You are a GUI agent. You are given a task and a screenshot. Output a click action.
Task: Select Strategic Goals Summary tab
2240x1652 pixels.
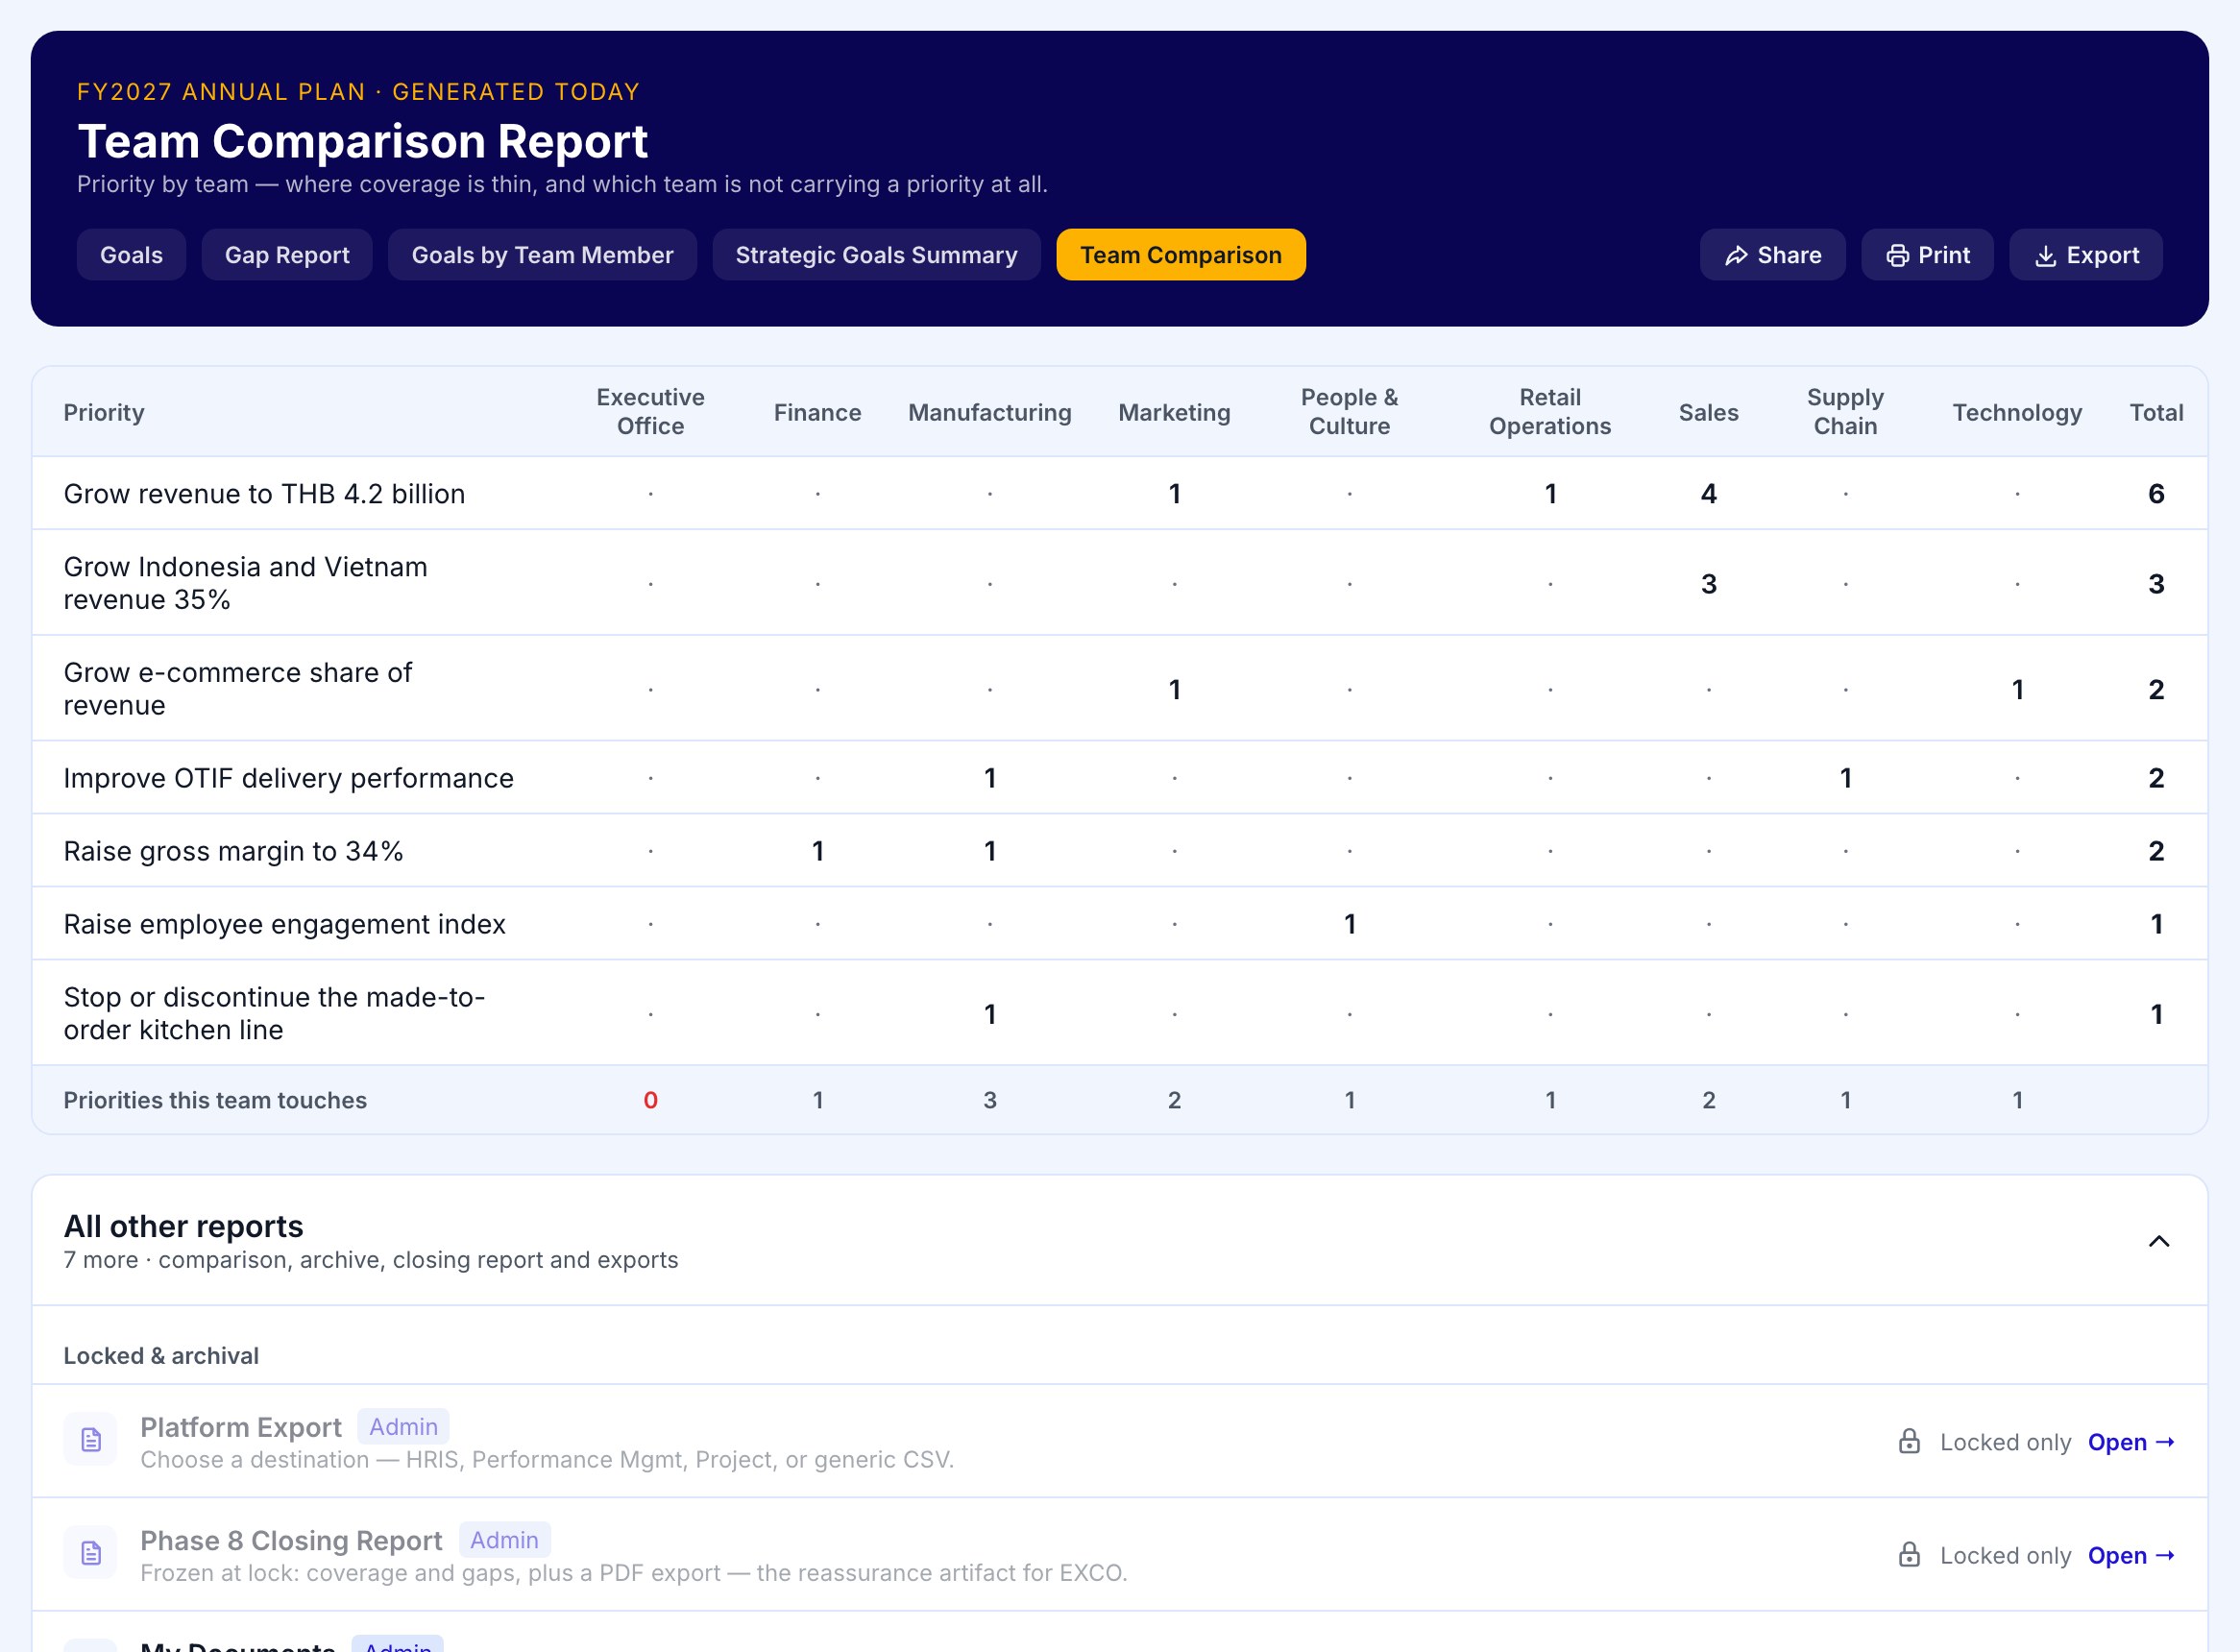876,255
